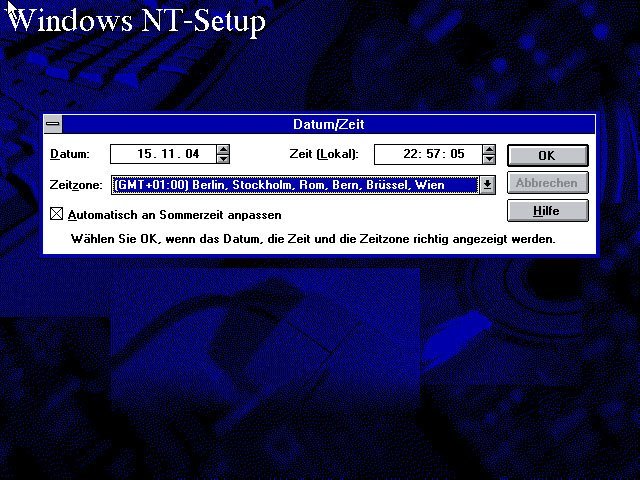This screenshot has height=480, width=640.
Task: Select the seconds value 05 in Zeit
Action: click(x=458, y=155)
